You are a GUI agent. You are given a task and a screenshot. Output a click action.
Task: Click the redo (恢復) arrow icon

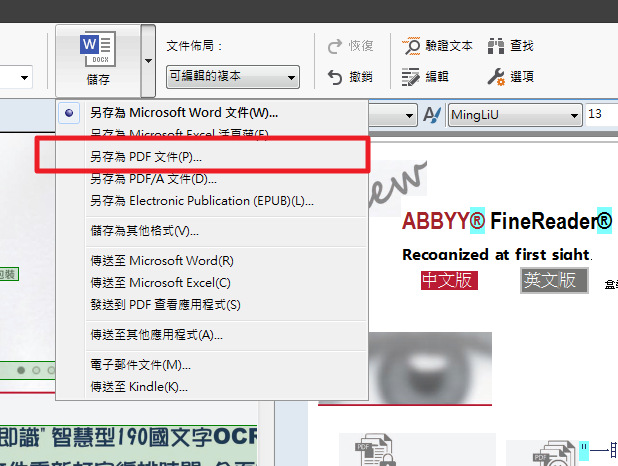pyautogui.click(x=335, y=46)
